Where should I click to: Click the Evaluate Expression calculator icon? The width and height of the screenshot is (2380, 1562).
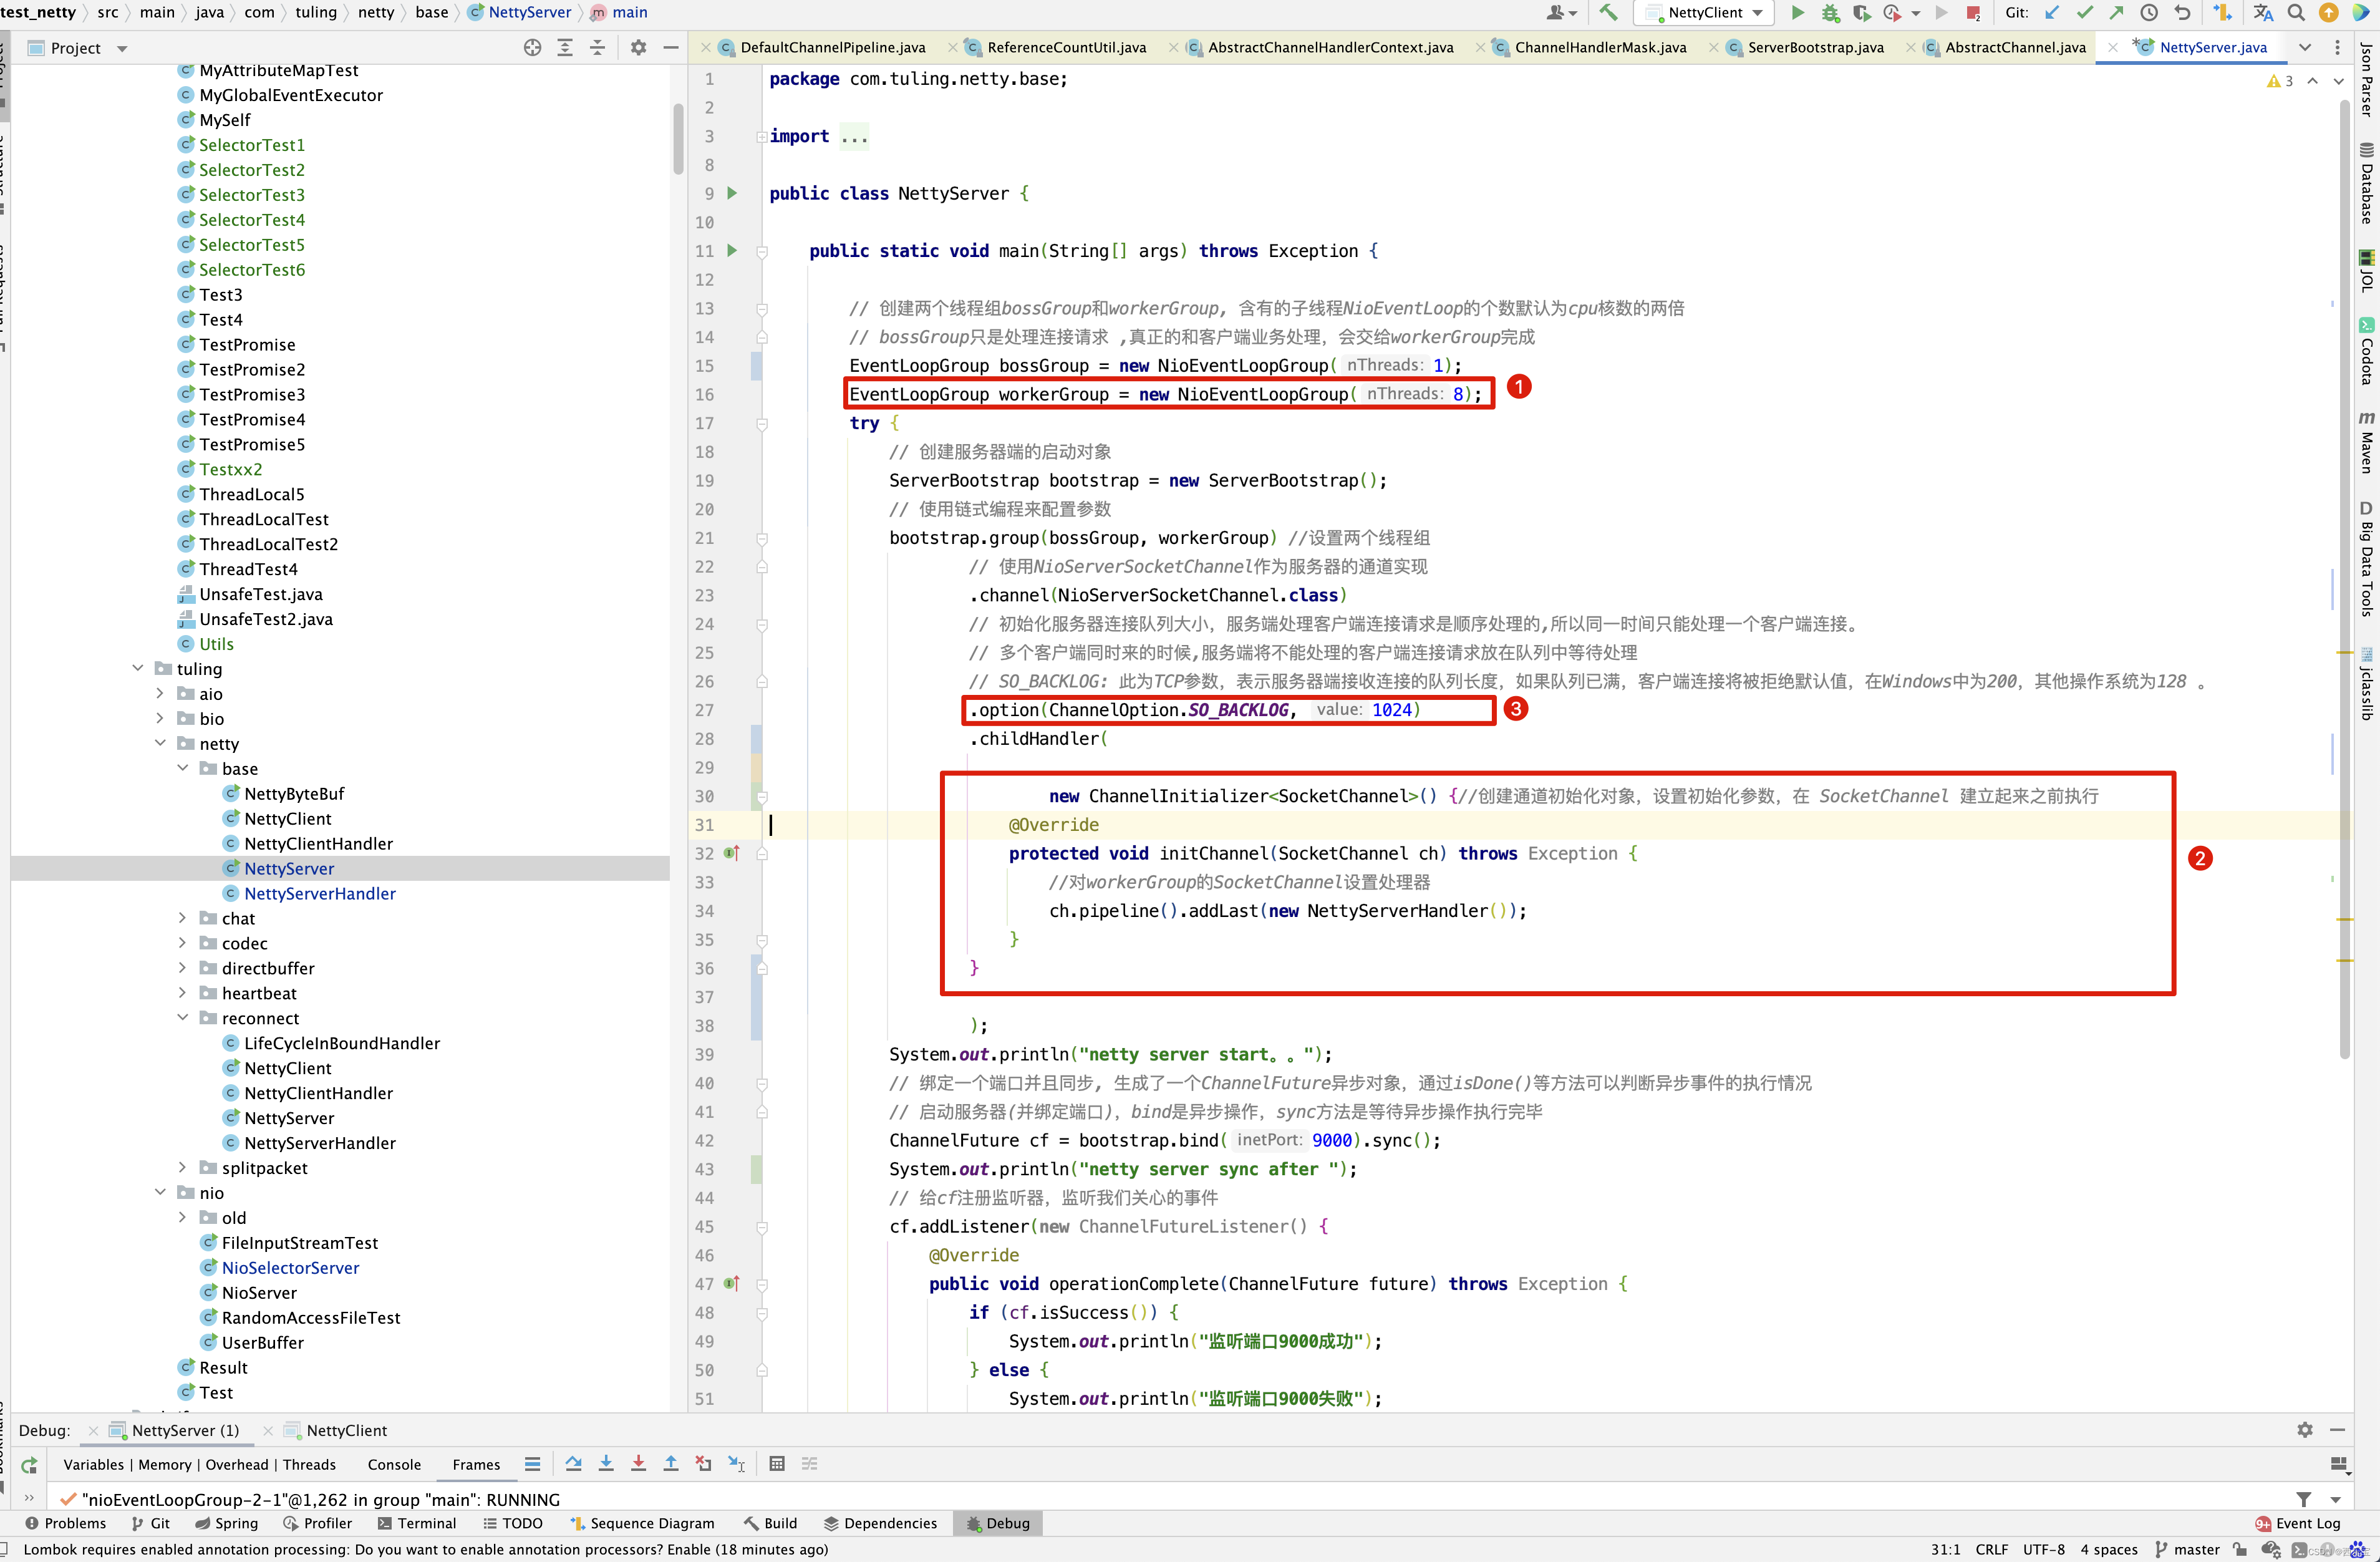point(777,1464)
